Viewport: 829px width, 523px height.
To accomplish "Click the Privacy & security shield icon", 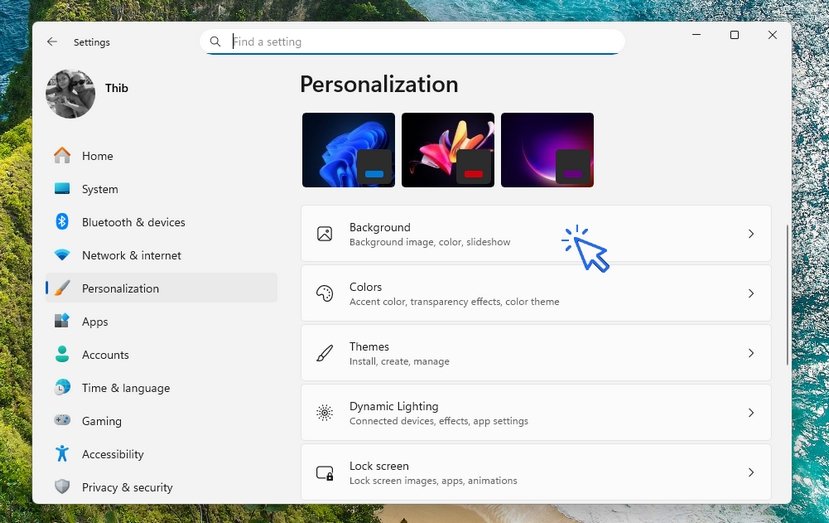I will point(62,487).
